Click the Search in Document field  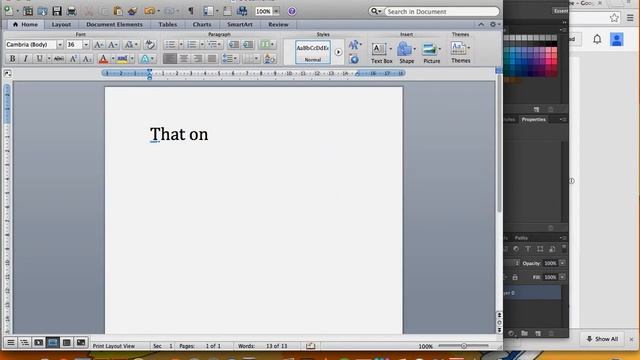[x=442, y=11]
